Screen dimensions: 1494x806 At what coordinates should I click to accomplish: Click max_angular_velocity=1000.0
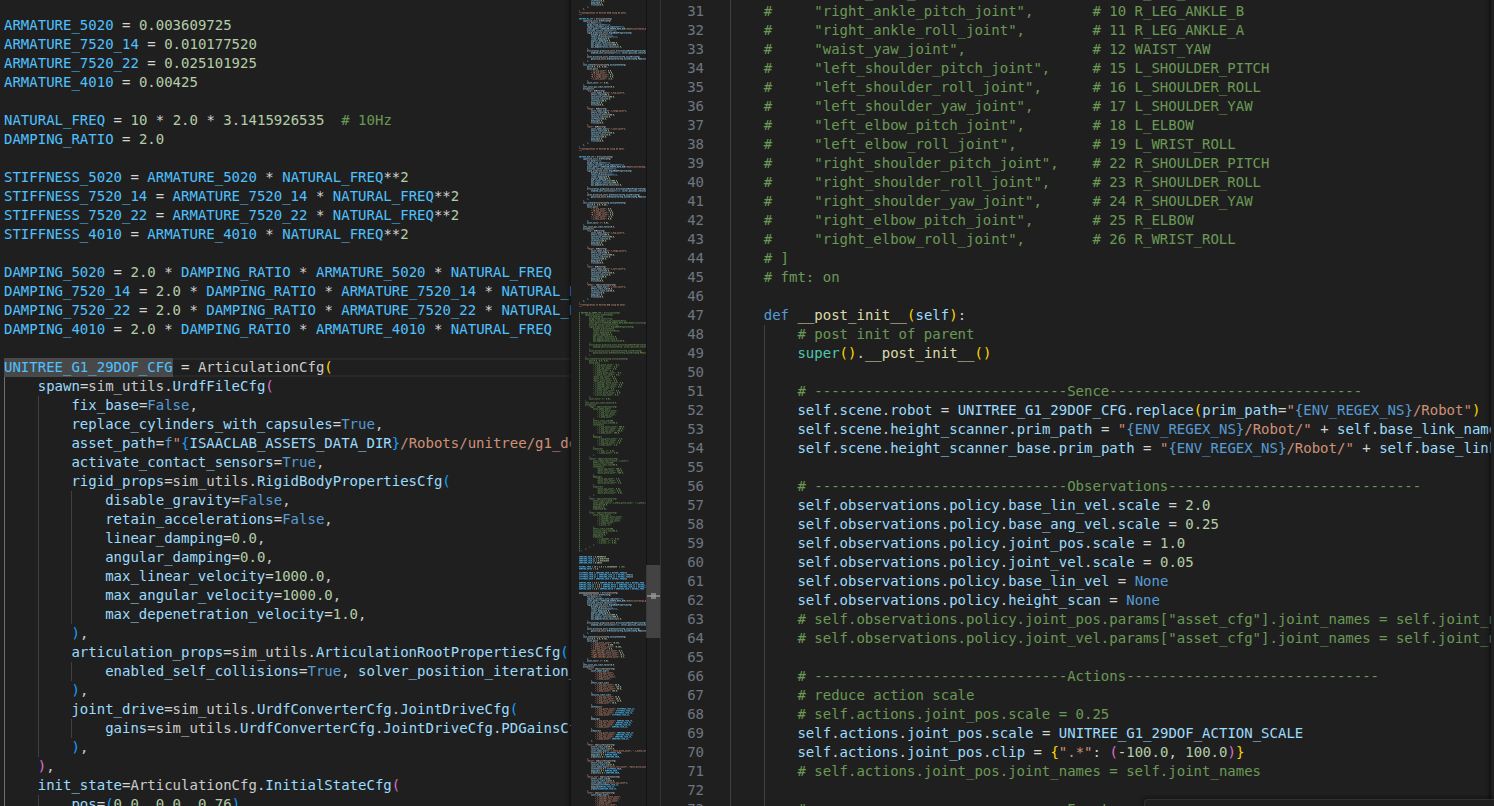tap(222, 595)
